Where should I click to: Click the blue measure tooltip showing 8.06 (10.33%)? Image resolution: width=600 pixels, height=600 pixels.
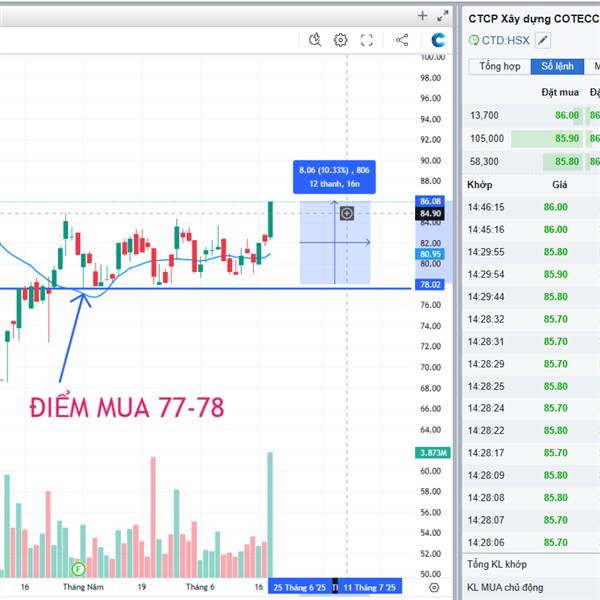tap(334, 177)
